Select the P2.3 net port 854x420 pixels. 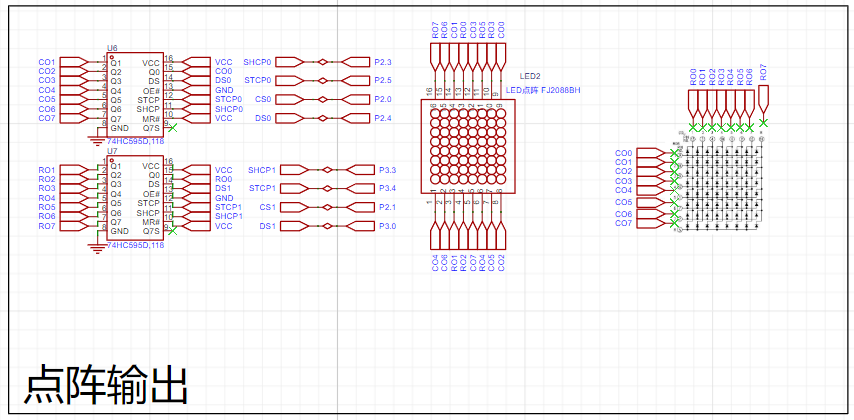click(x=356, y=62)
